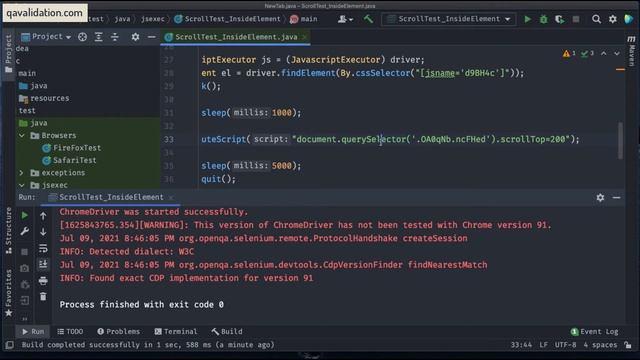Open IDE settings gear in top toolbar
The image size is (640, 360).
pos(613,19)
